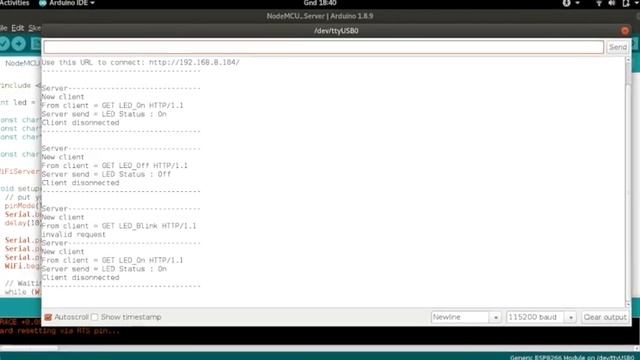Click the New sketch icon in Arduino toolbar
Screen dimensions: 640x360
pyautogui.click(x=36, y=43)
